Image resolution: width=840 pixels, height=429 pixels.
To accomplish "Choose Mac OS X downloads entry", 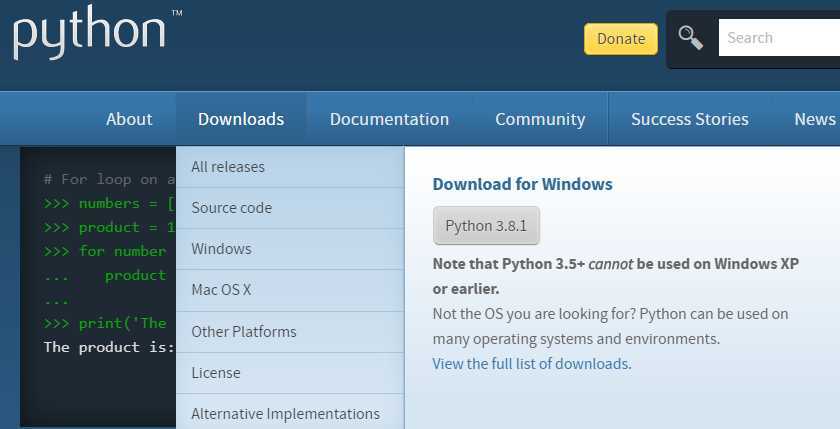I will coord(221,290).
